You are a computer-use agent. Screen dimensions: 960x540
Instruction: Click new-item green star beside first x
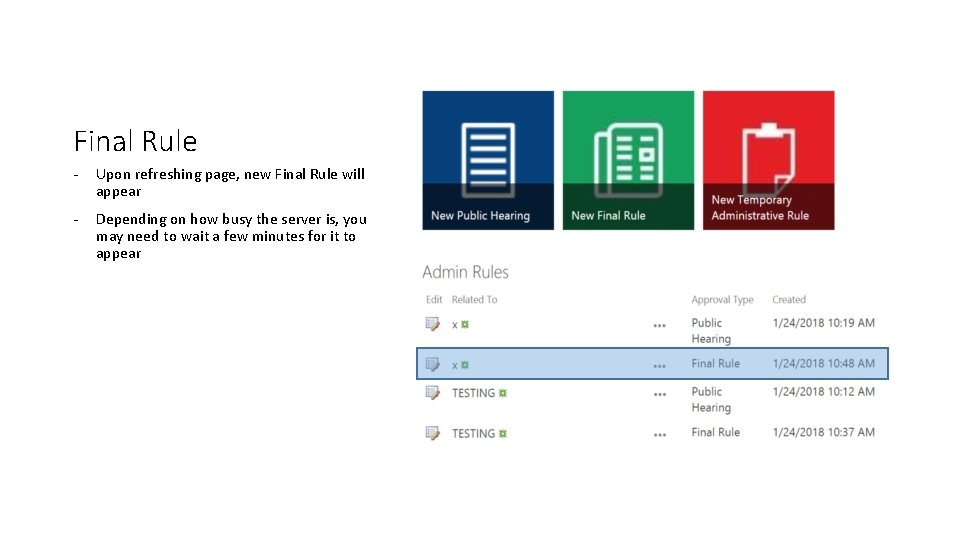(x=465, y=324)
